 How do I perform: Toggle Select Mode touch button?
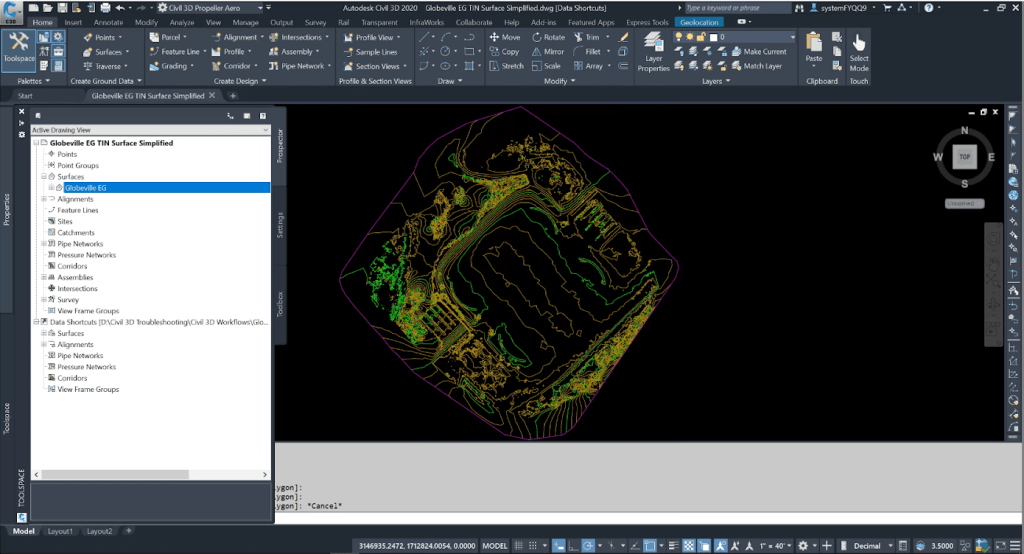[859, 52]
